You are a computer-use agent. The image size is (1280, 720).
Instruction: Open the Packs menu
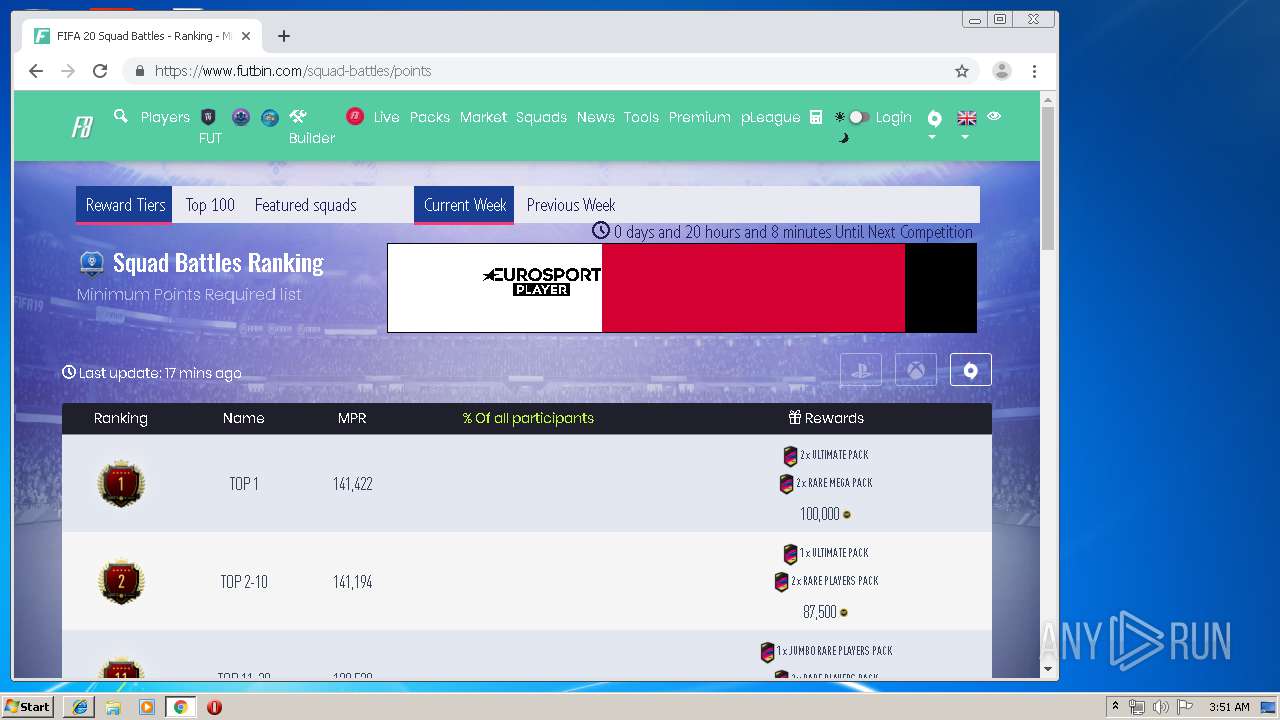[x=430, y=117]
